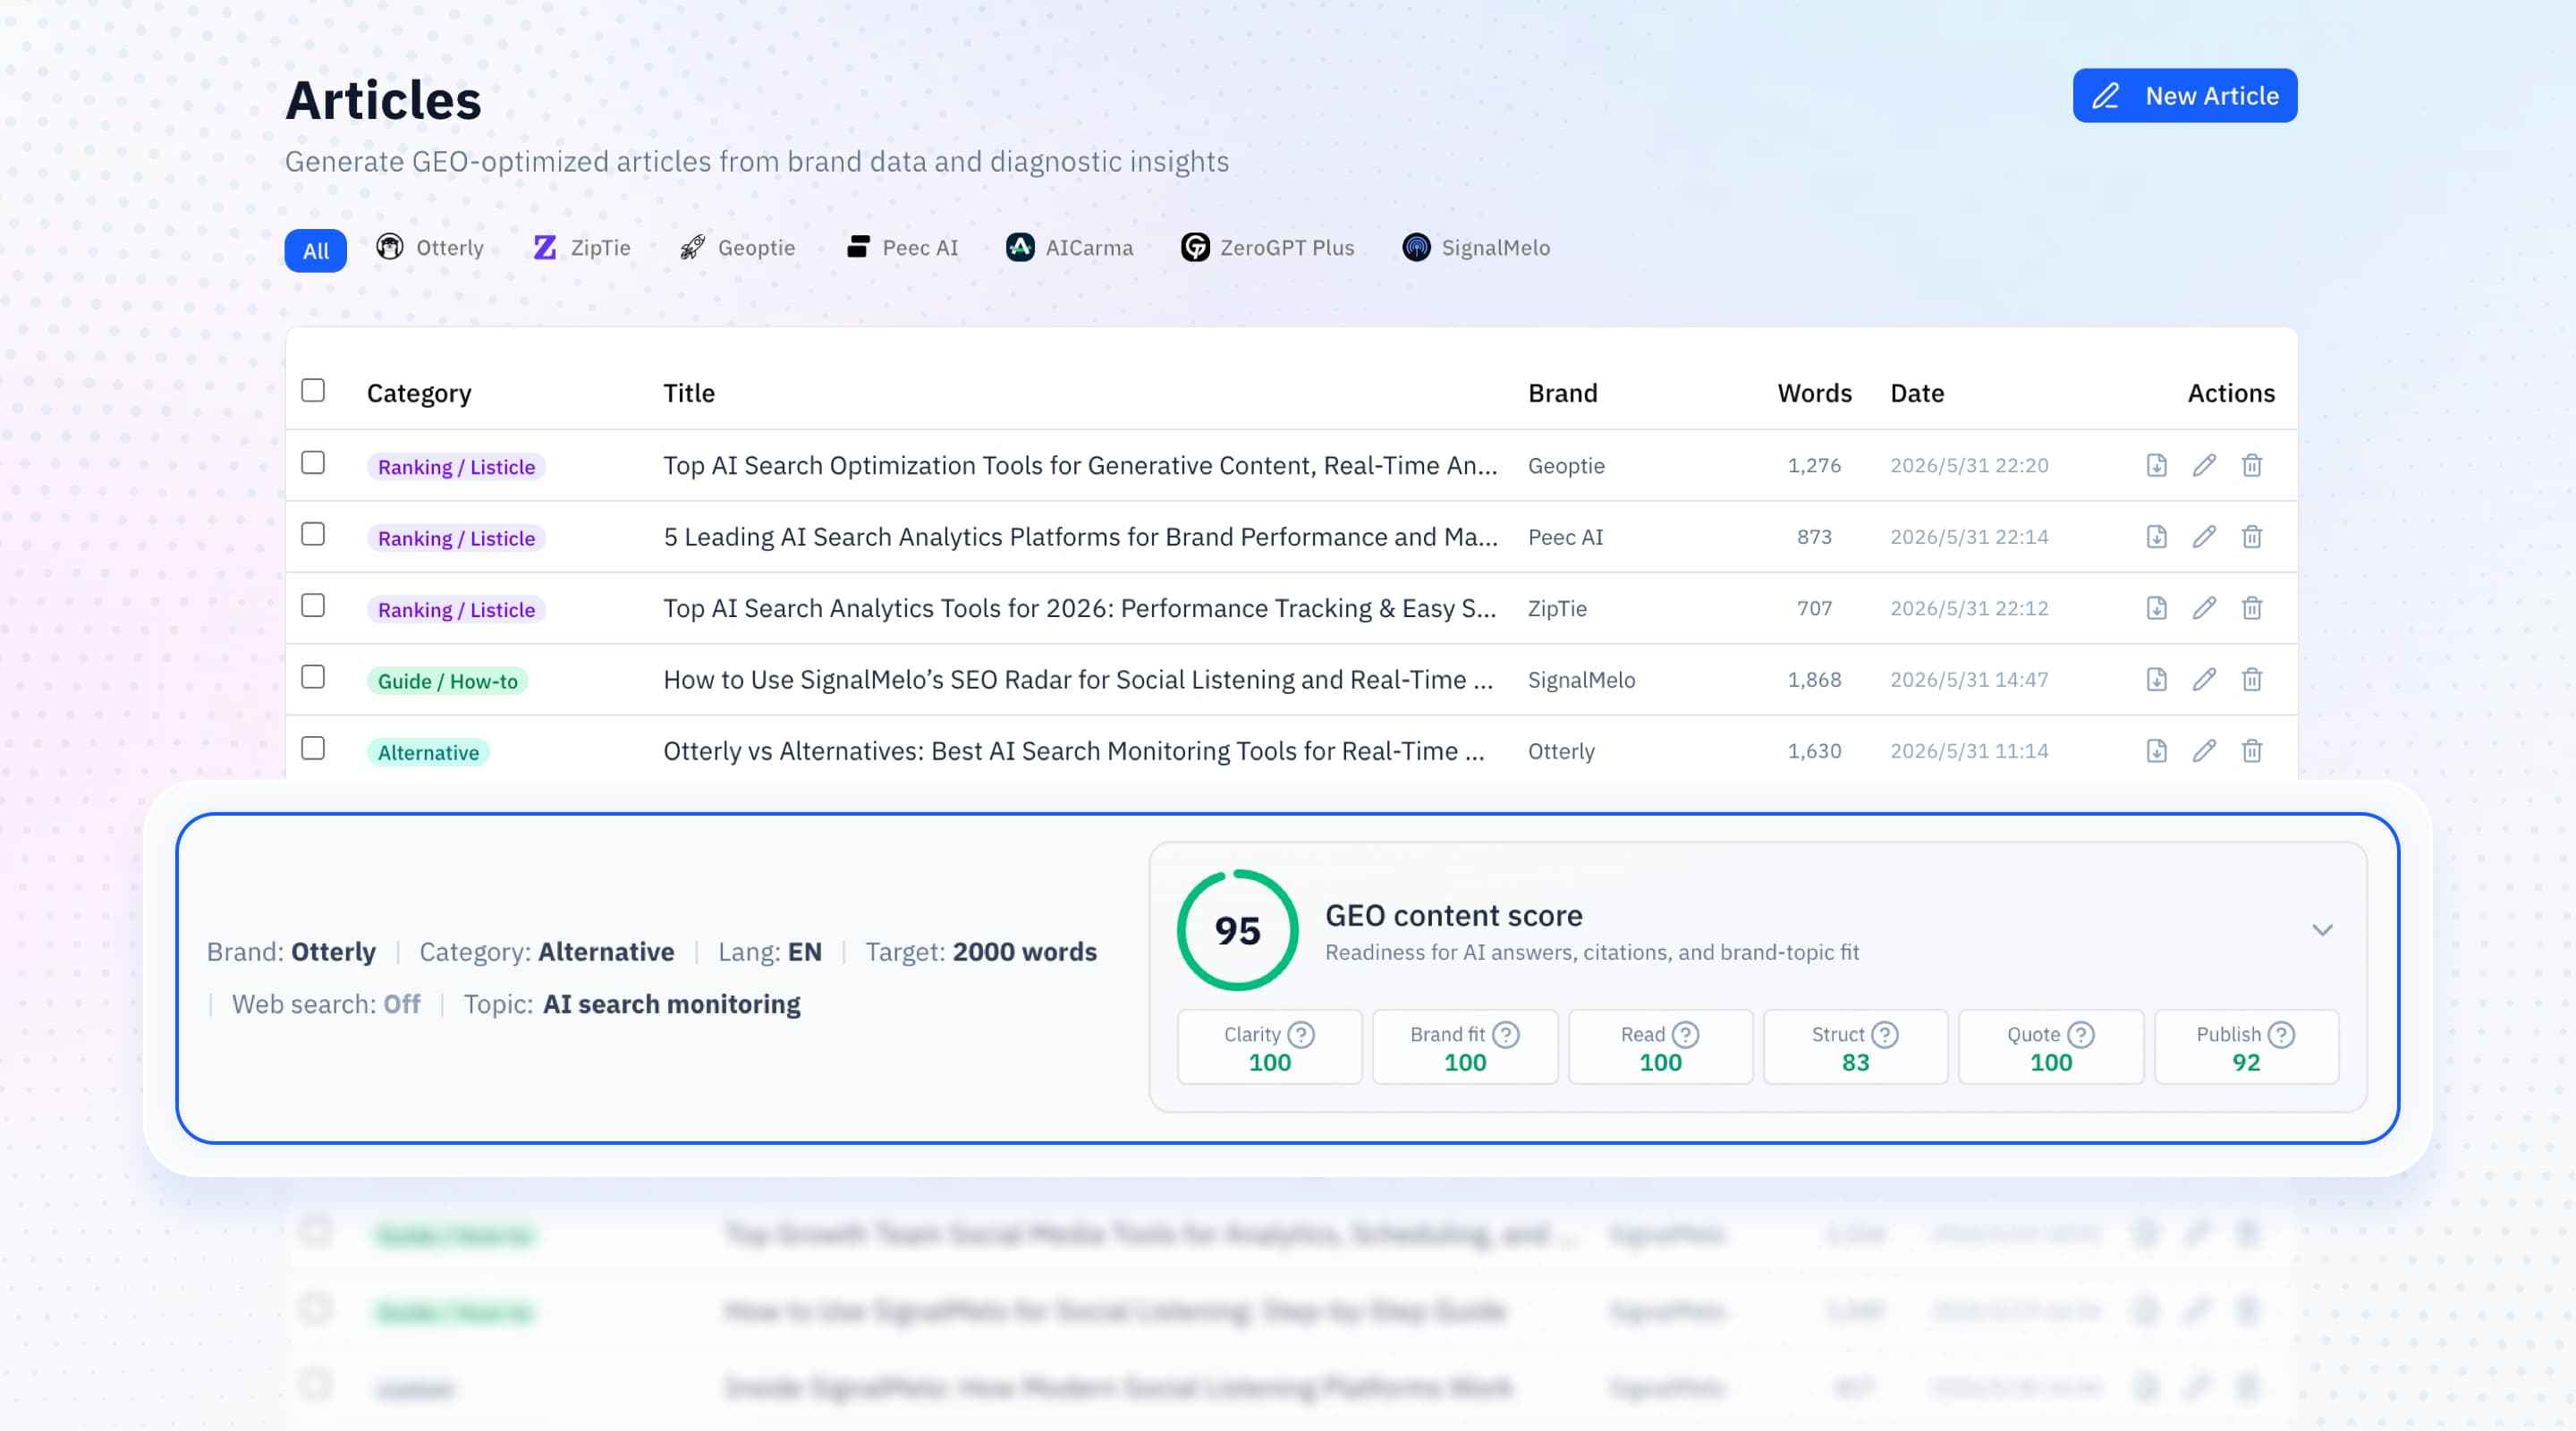
Task: Delete the ZipTie article
Action: point(2252,608)
